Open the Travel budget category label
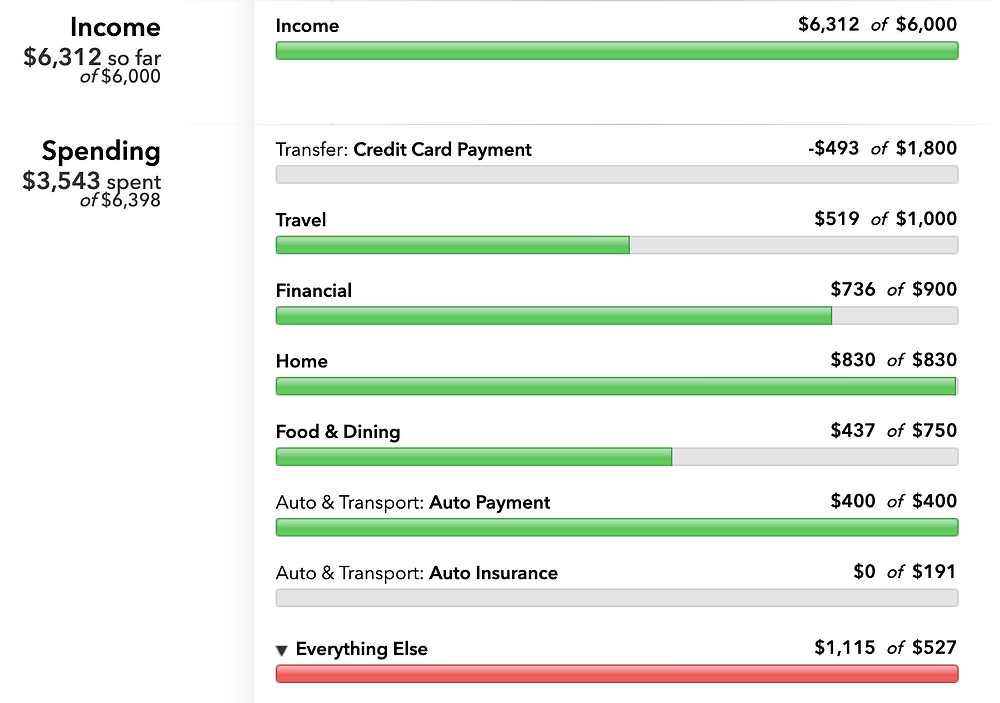The height and width of the screenshot is (703, 1000). point(301,220)
